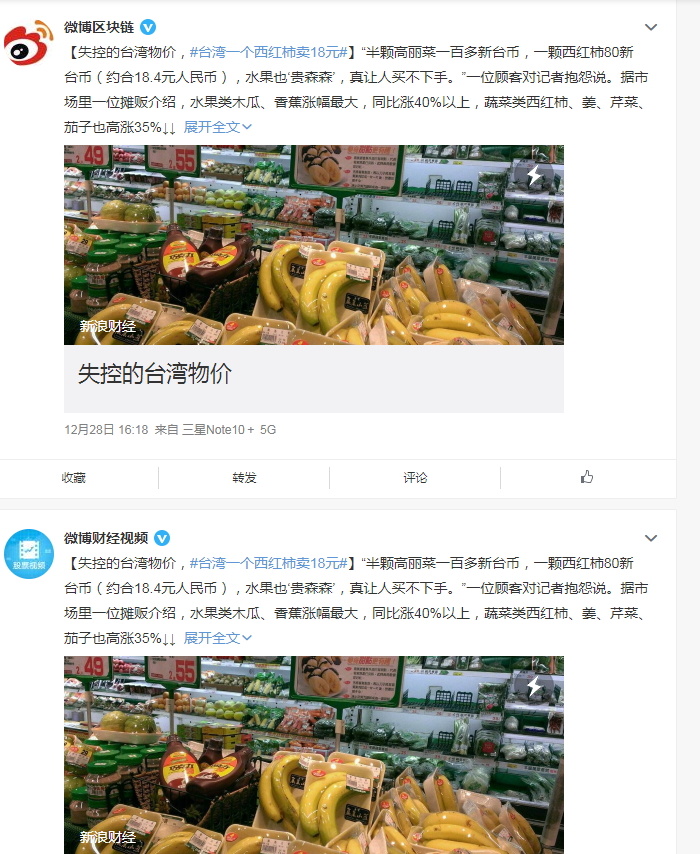Select 收藏 under the first post
700x854 pixels.
[74, 478]
